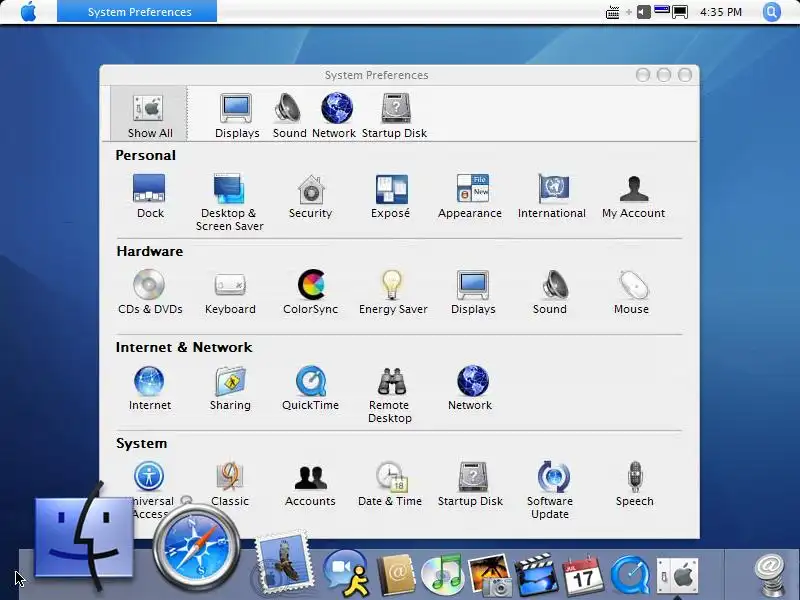Image resolution: width=800 pixels, height=600 pixels.
Task: Open the System Preferences application menu
Action: (x=137, y=11)
